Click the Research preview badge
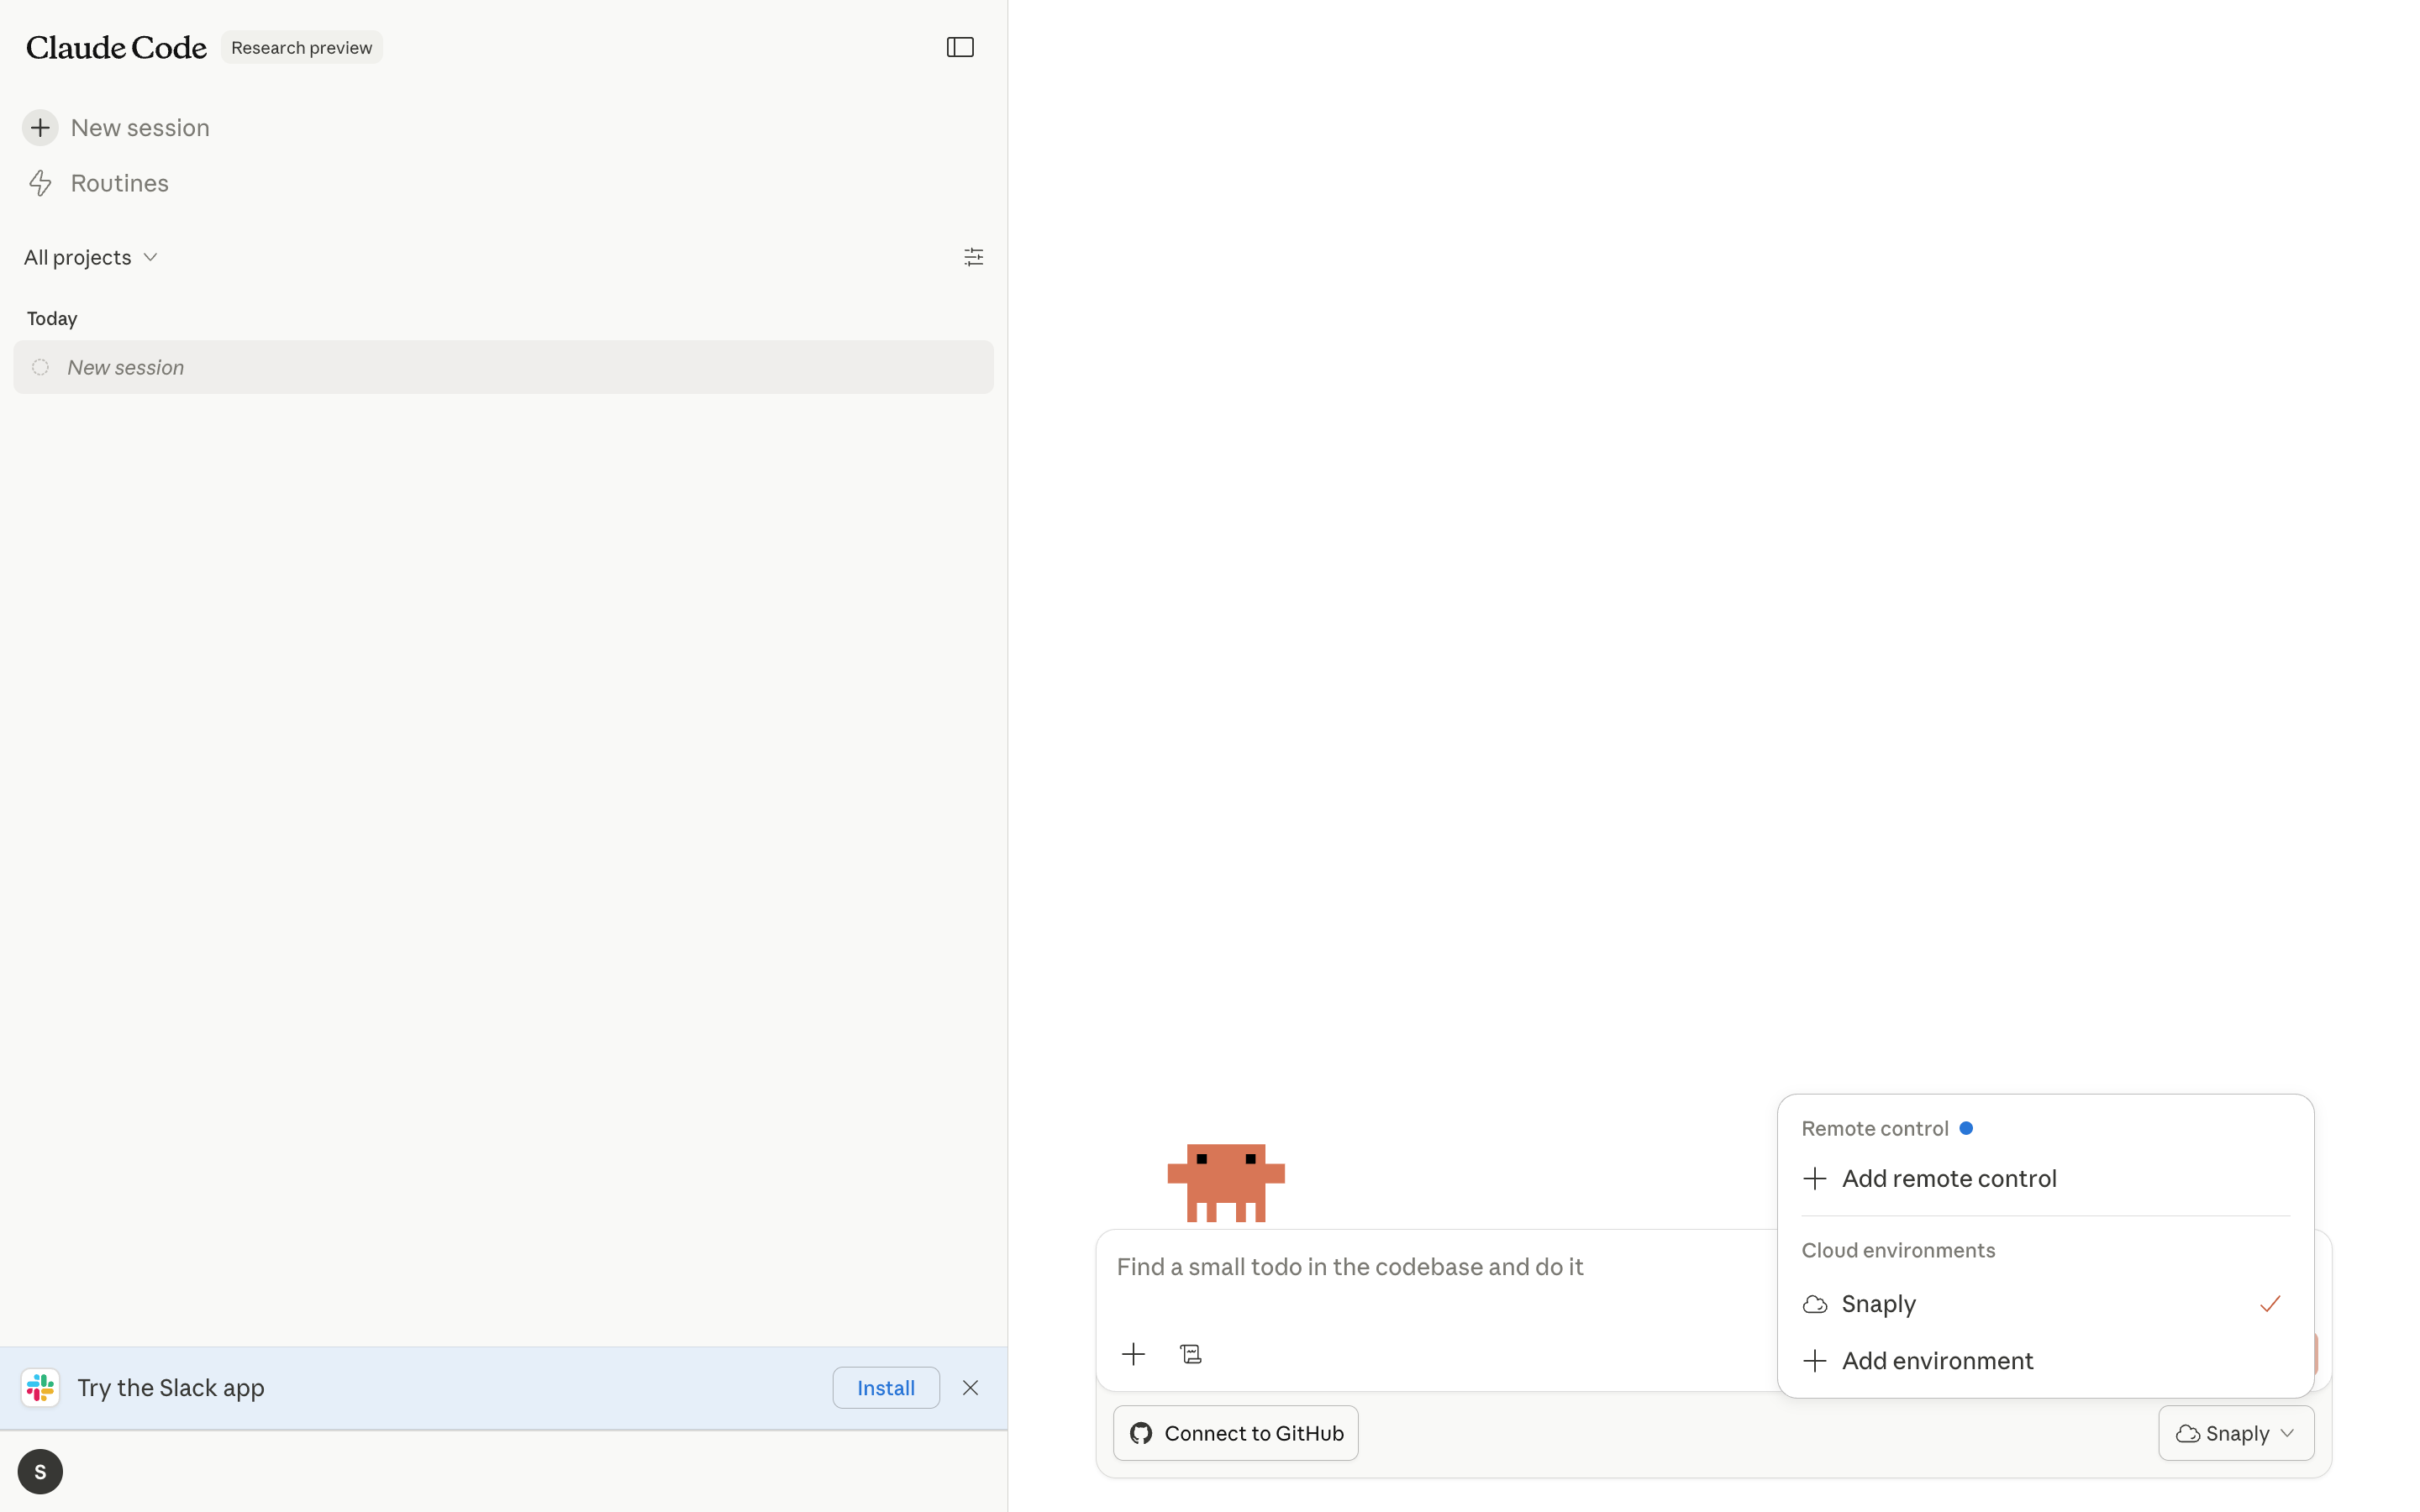 pyautogui.click(x=301, y=47)
